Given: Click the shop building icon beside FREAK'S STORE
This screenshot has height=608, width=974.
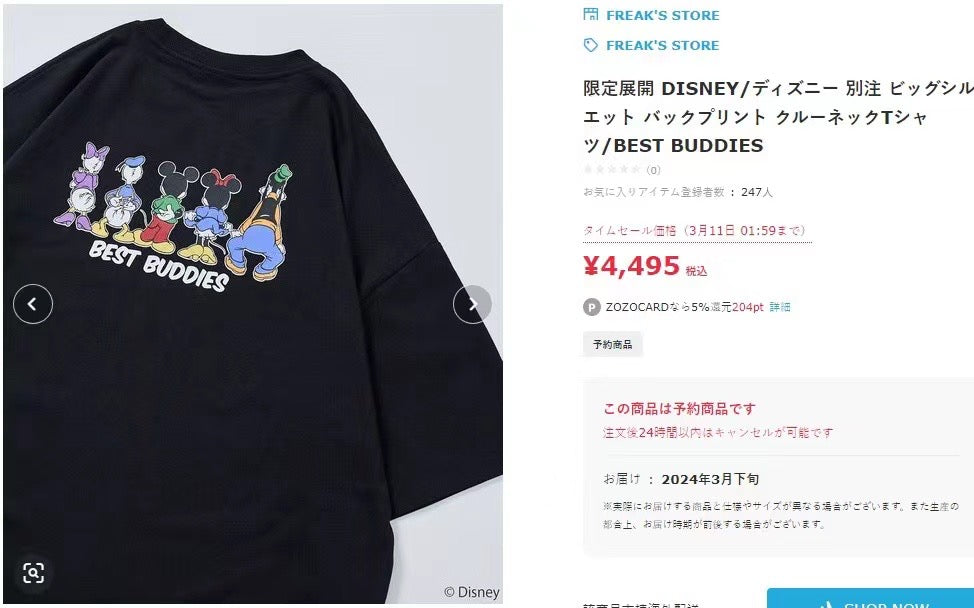Looking at the screenshot, I should (x=591, y=14).
